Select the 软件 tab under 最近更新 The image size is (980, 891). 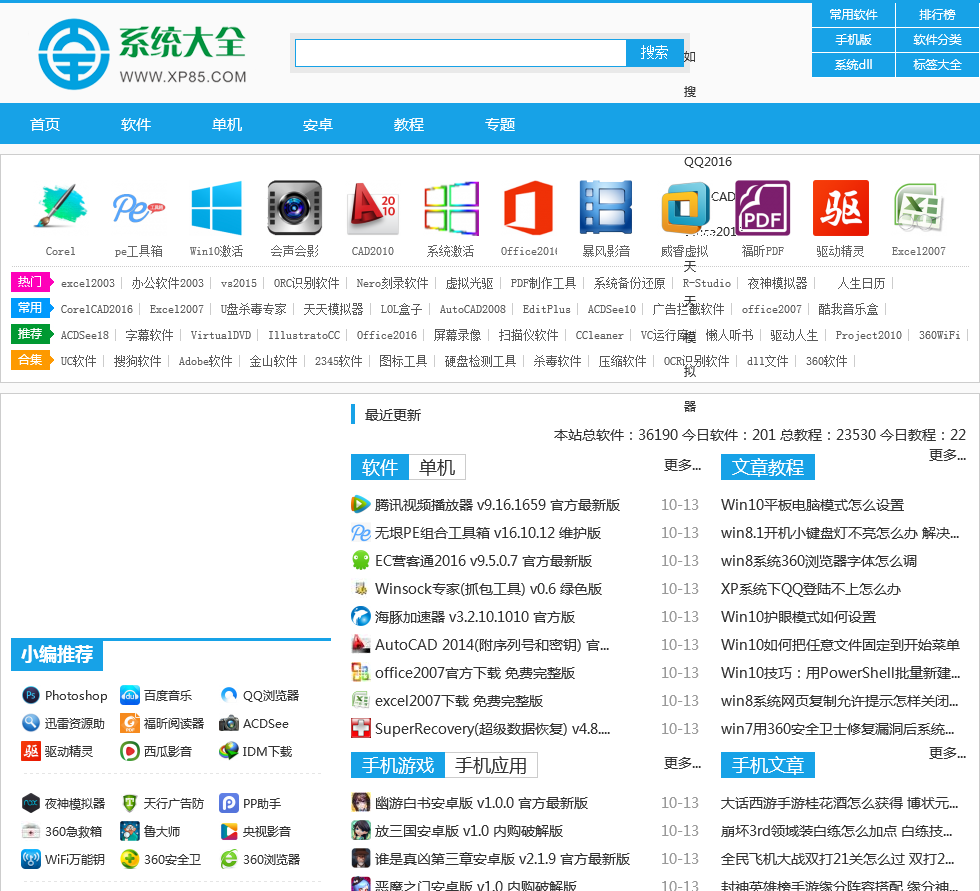point(380,467)
